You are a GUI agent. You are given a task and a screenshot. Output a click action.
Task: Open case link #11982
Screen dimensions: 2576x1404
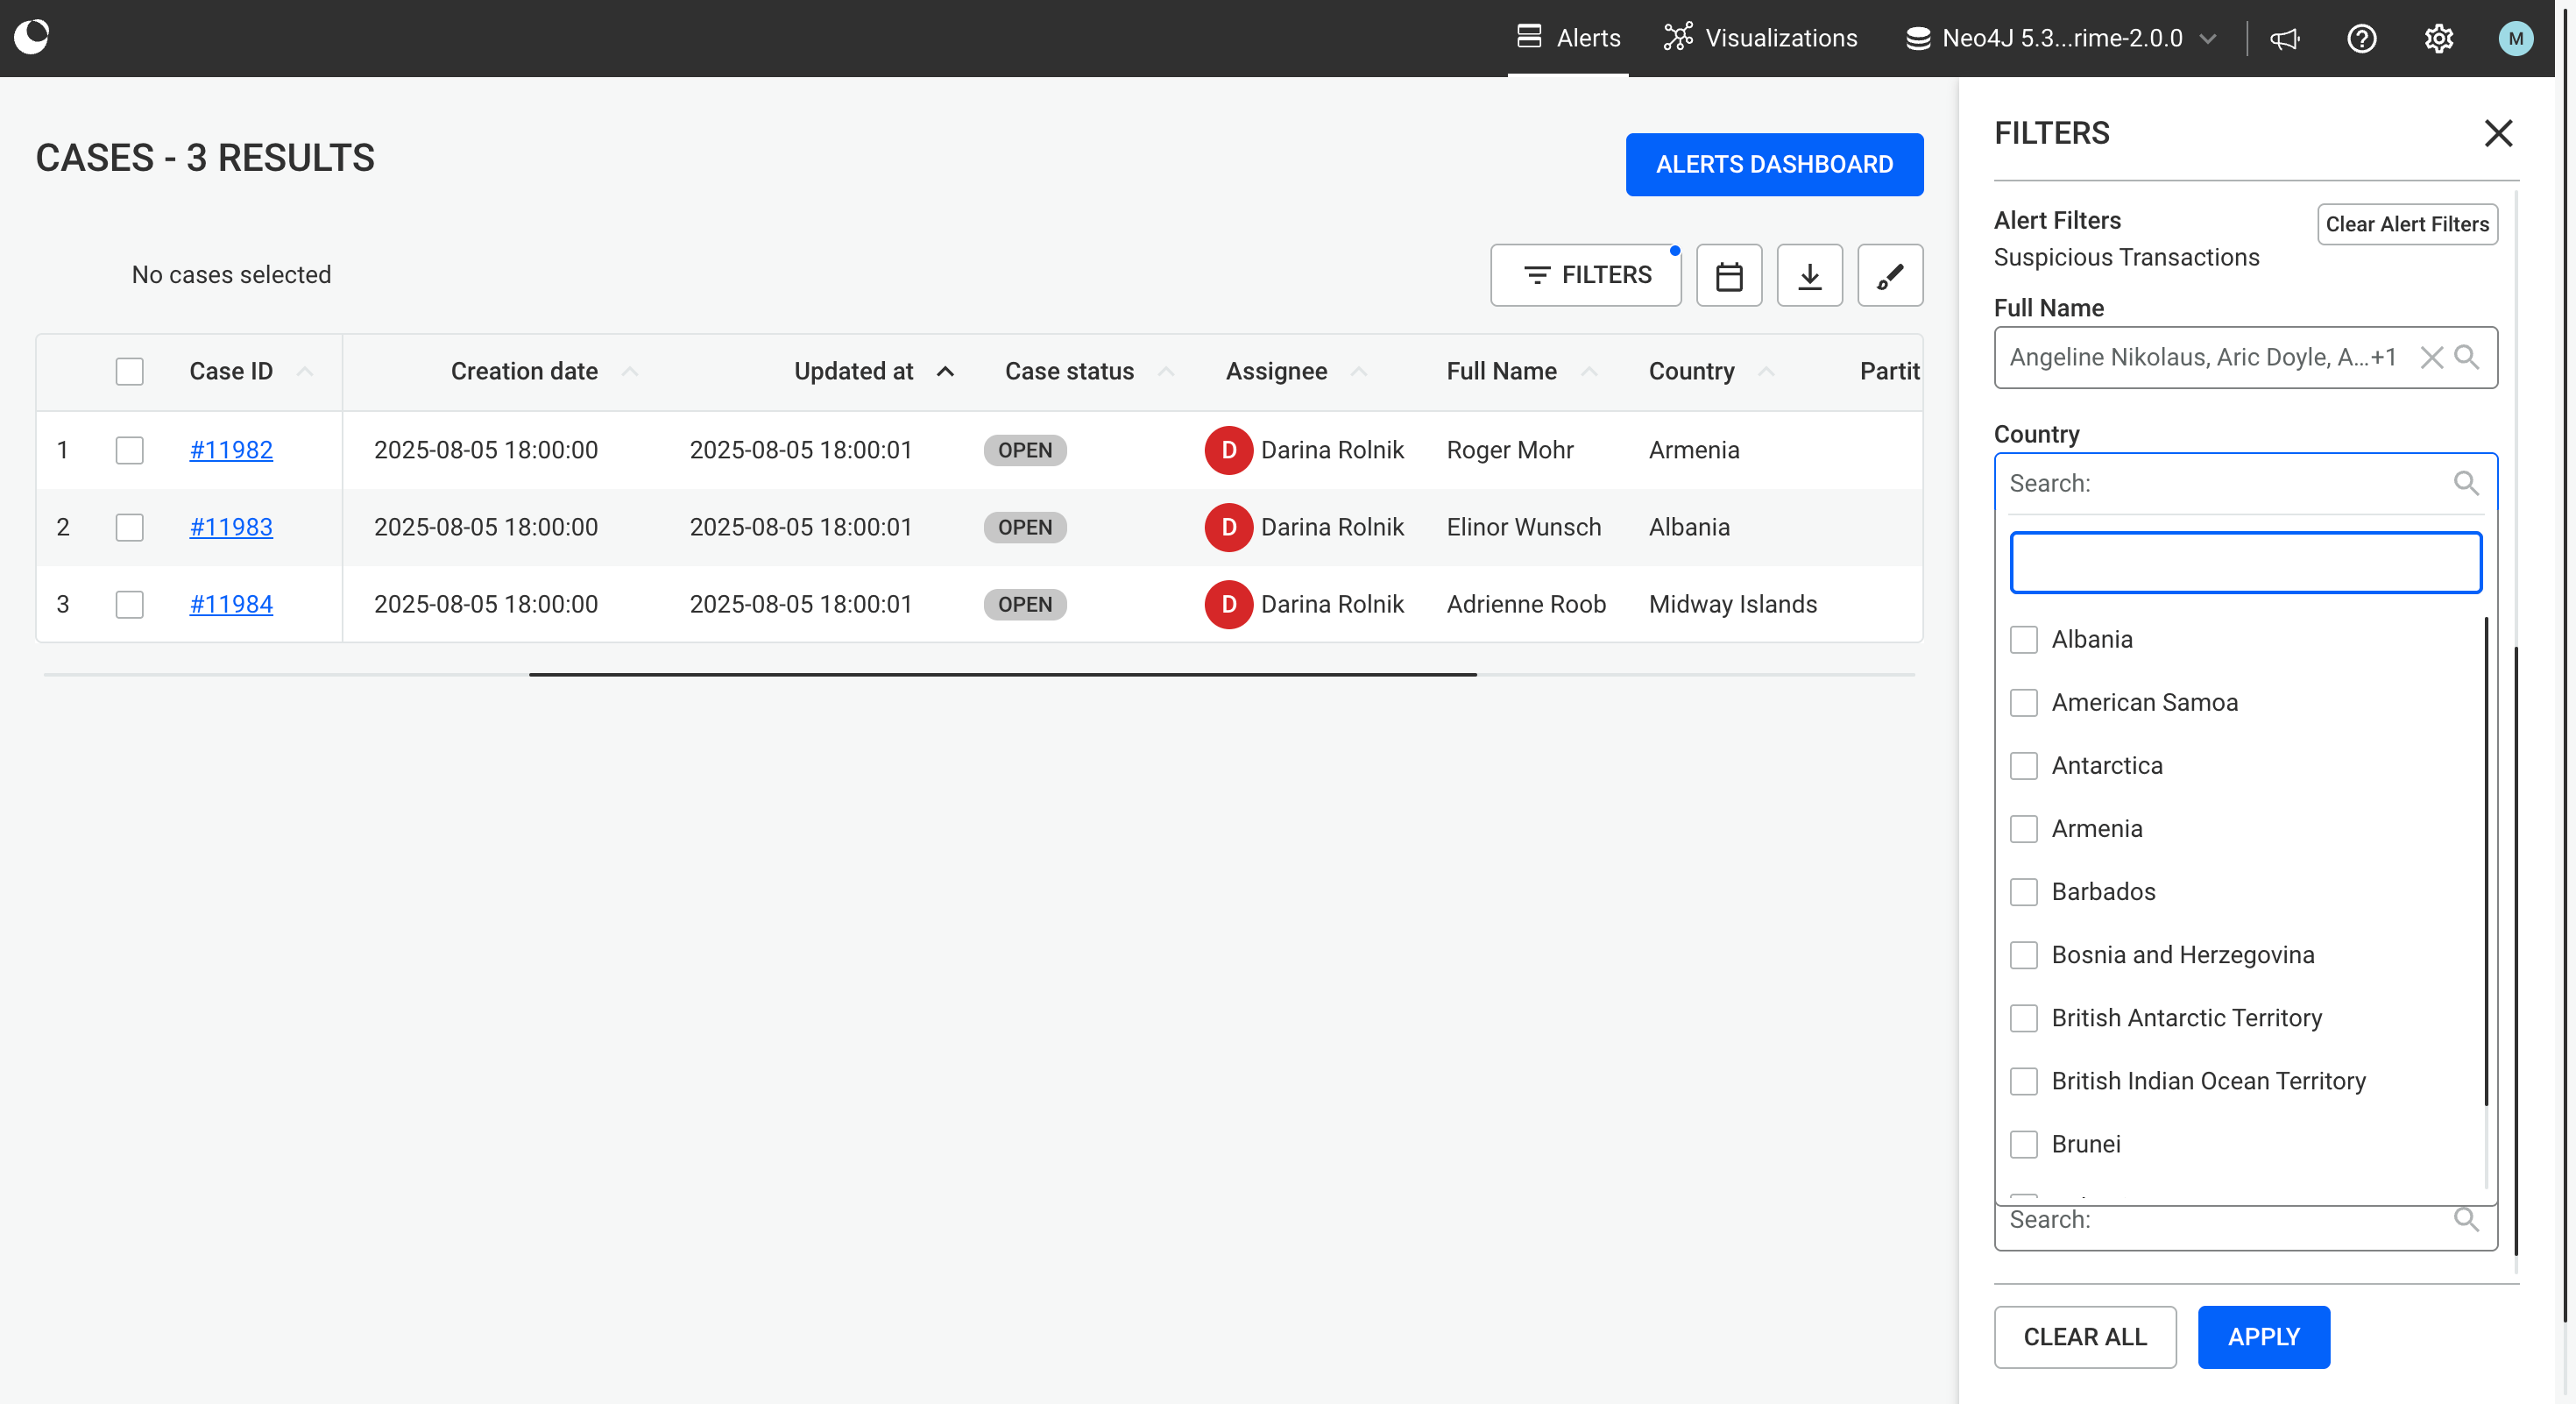(231, 450)
